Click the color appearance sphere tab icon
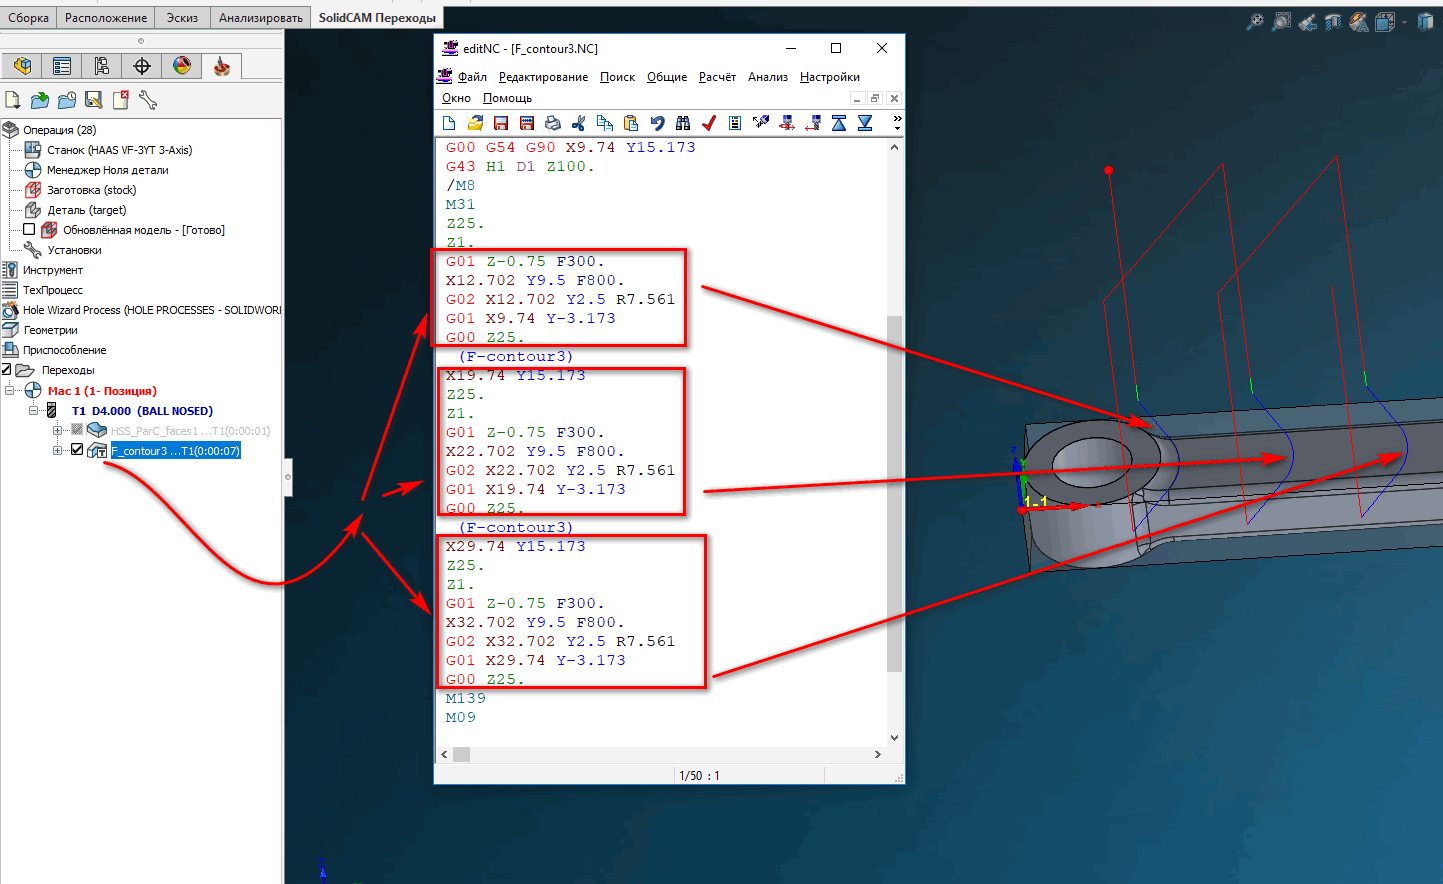Viewport: 1443px width, 884px height. tap(182, 66)
